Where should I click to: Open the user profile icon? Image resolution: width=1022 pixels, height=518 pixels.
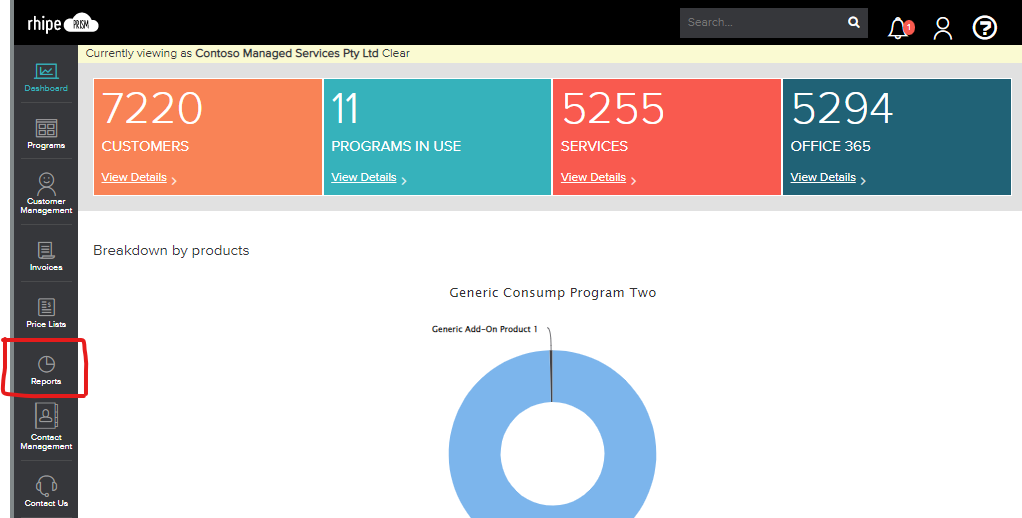(942, 28)
